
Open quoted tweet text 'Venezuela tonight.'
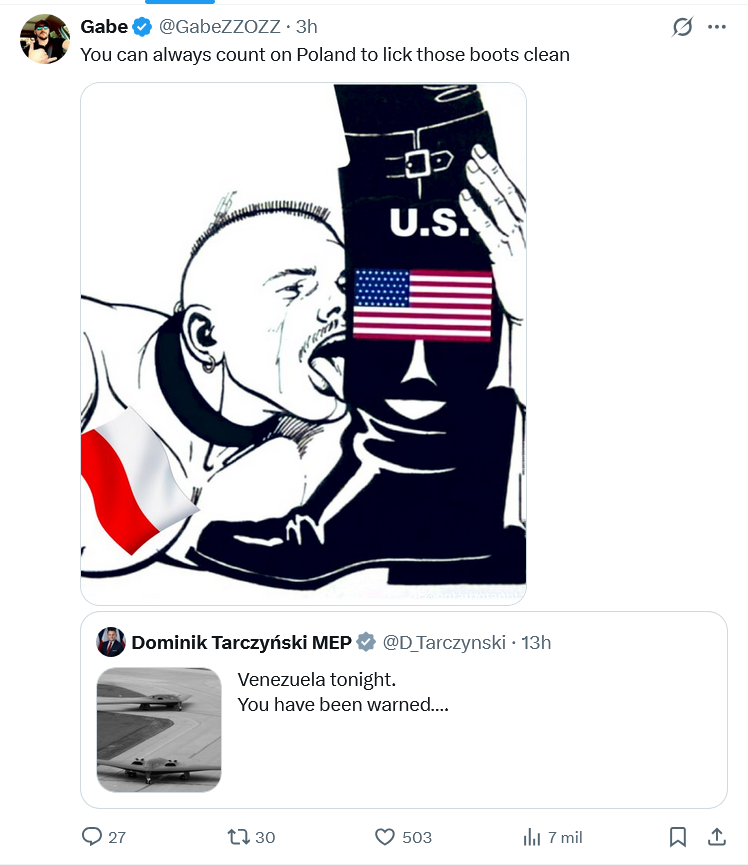[x=317, y=680]
